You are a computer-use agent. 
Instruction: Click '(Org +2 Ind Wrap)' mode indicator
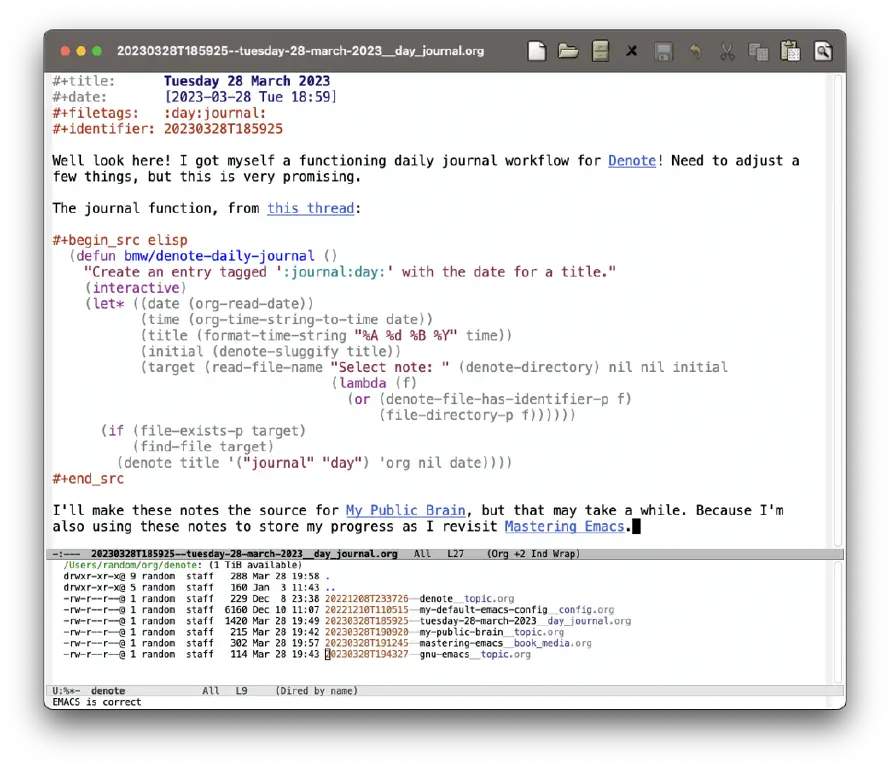pyautogui.click(x=534, y=553)
